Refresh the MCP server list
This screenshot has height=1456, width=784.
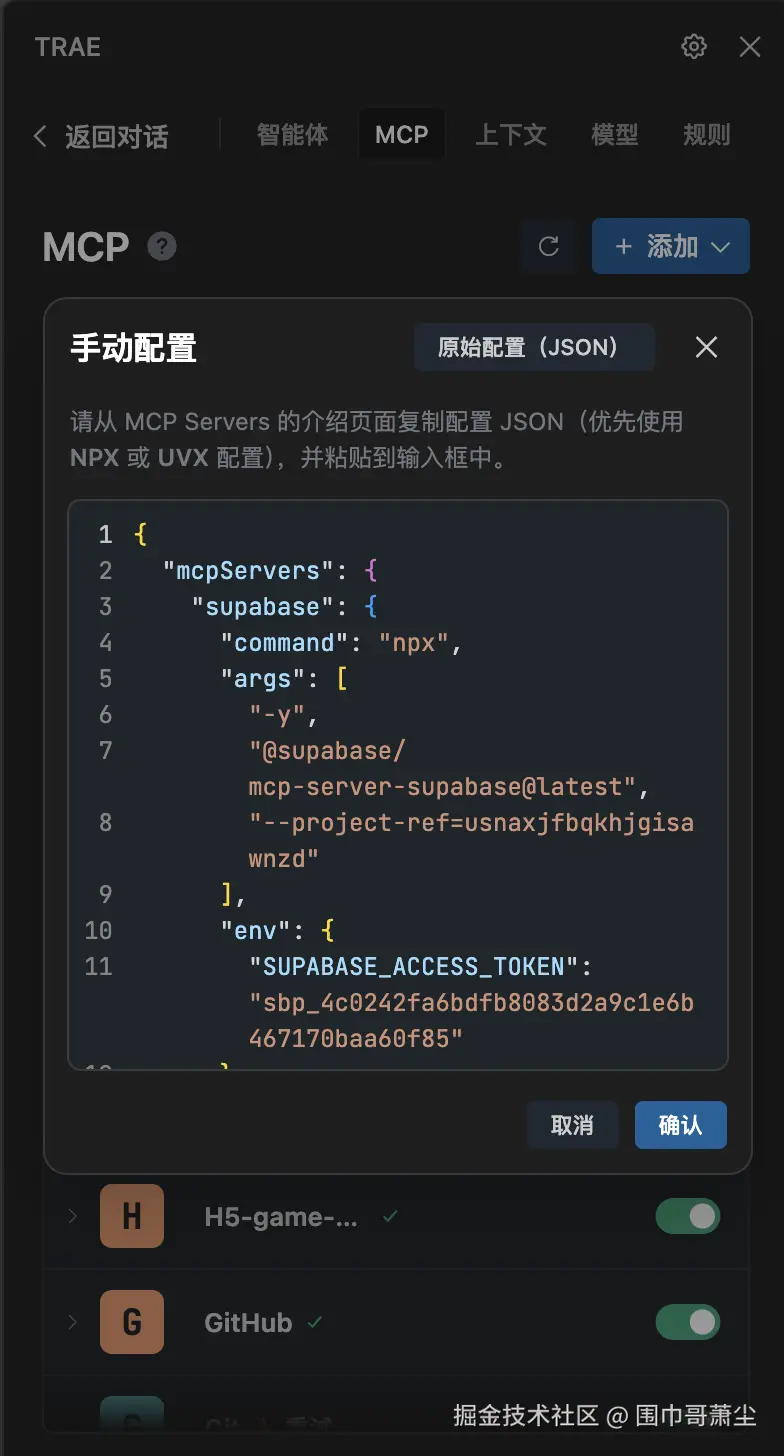(x=549, y=246)
